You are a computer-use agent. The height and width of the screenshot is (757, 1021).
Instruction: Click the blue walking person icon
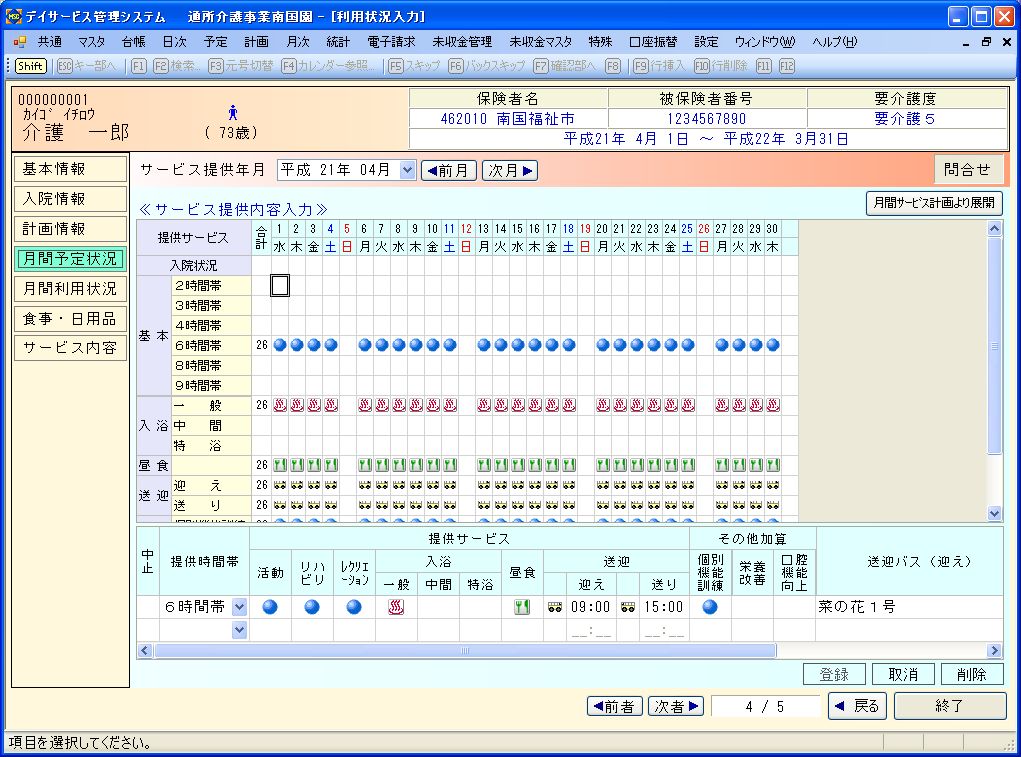tap(233, 112)
